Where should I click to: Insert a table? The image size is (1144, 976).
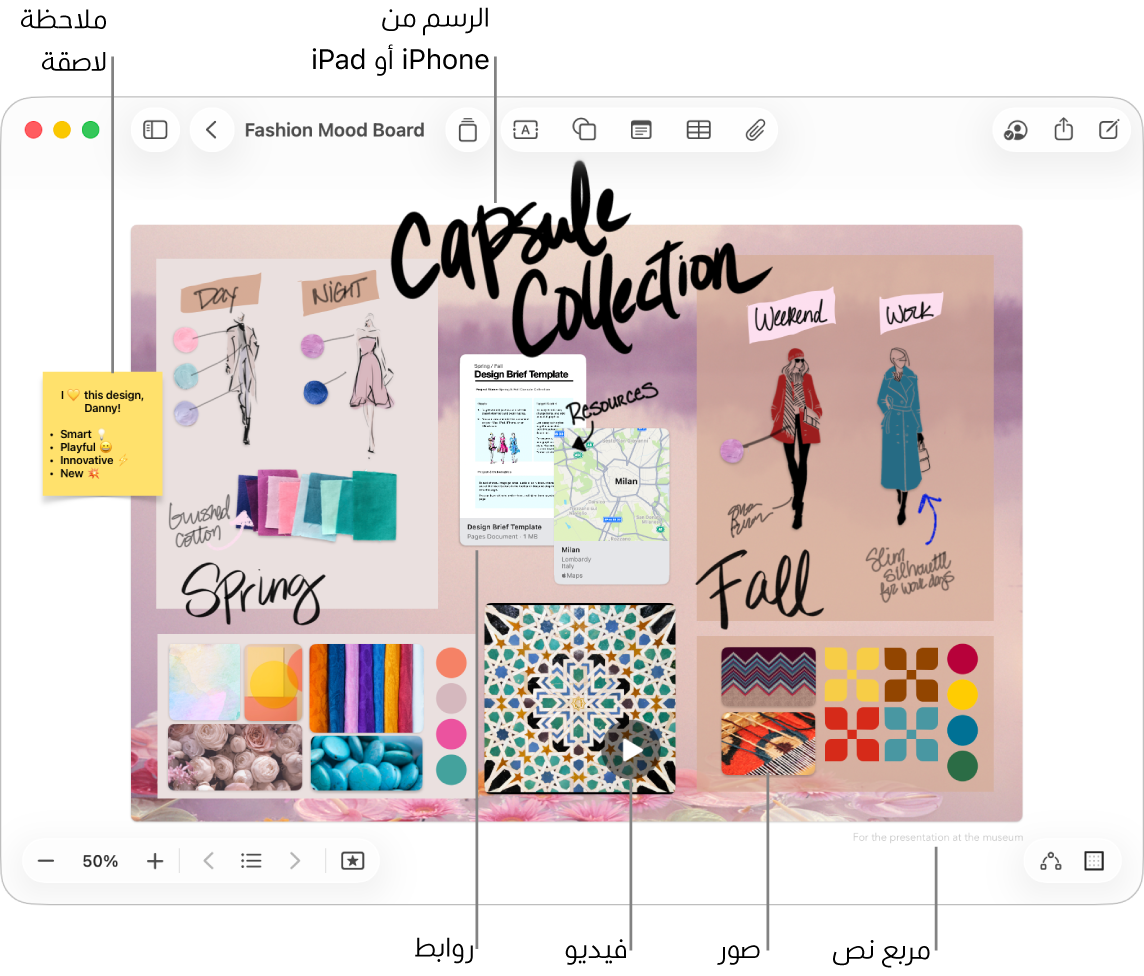click(698, 129)
